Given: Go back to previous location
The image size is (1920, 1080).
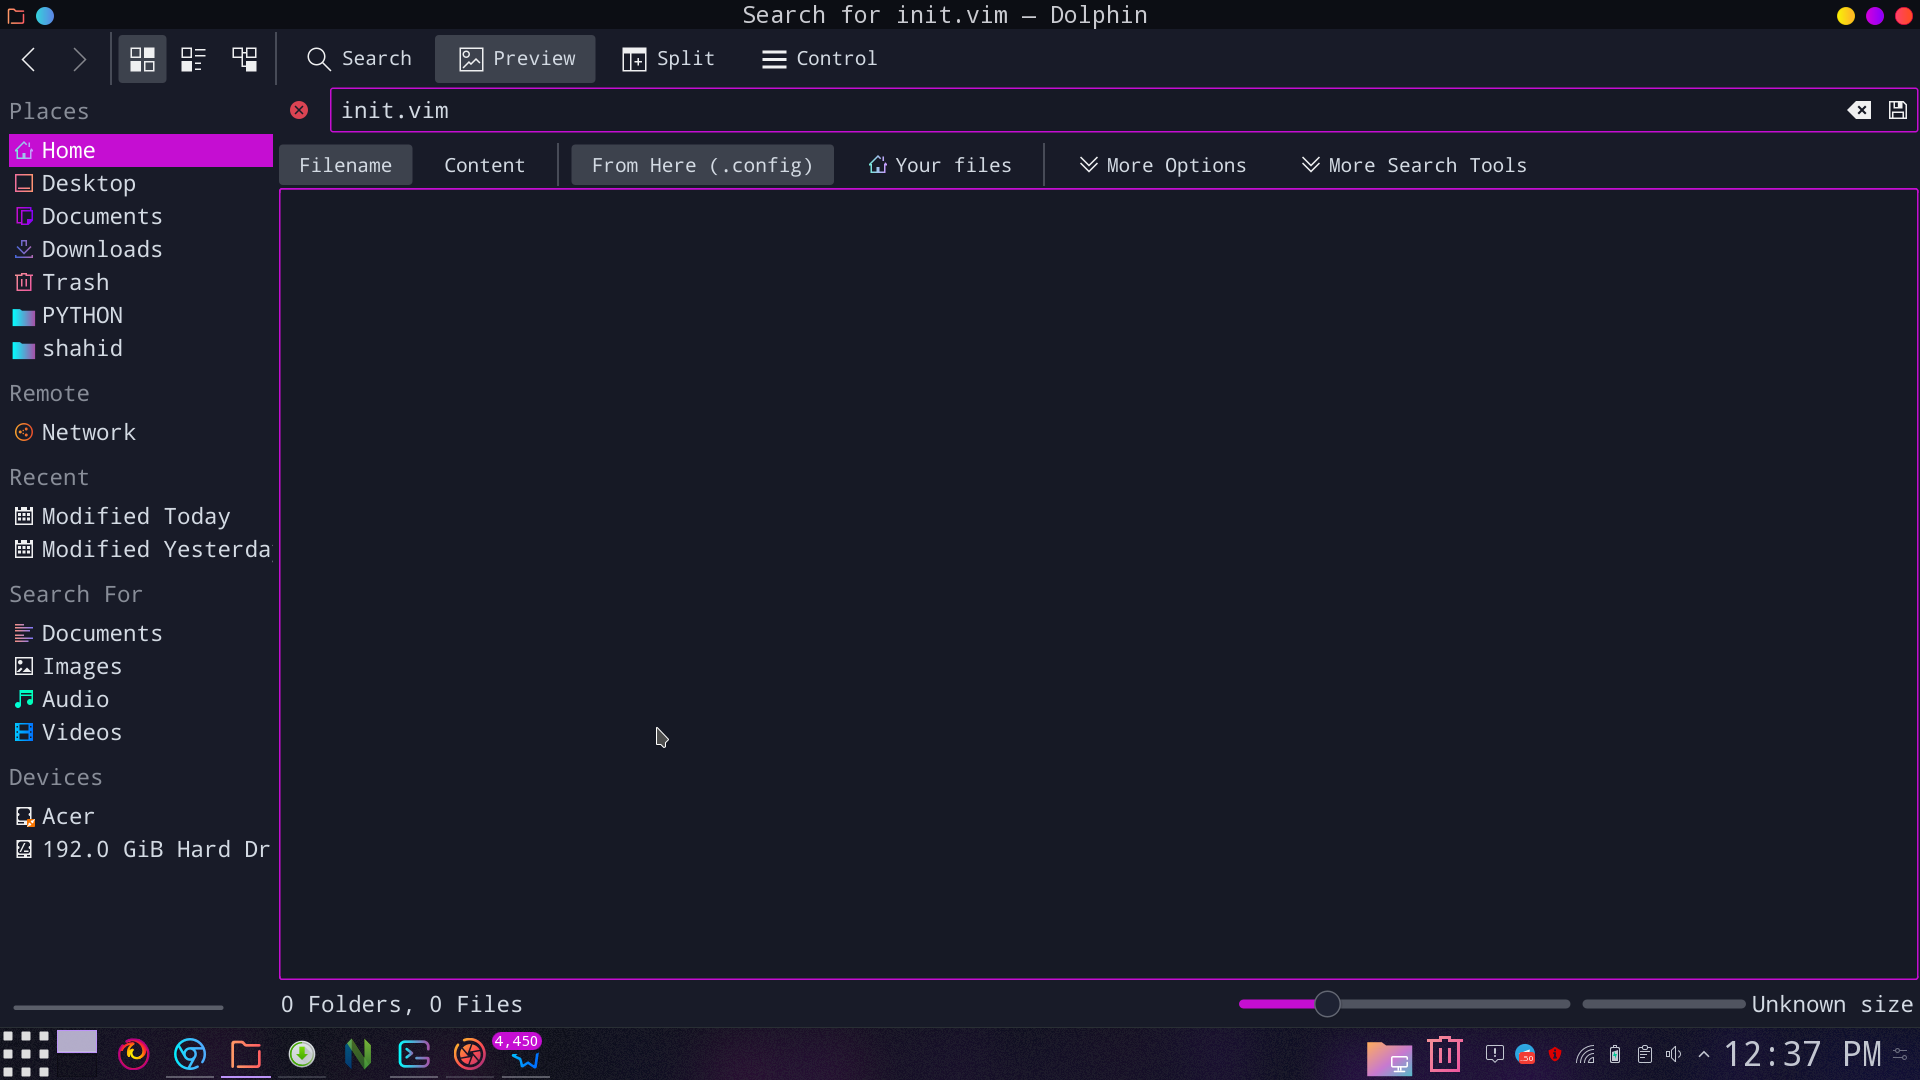Looking at the screenshot, I should [29, 59].
